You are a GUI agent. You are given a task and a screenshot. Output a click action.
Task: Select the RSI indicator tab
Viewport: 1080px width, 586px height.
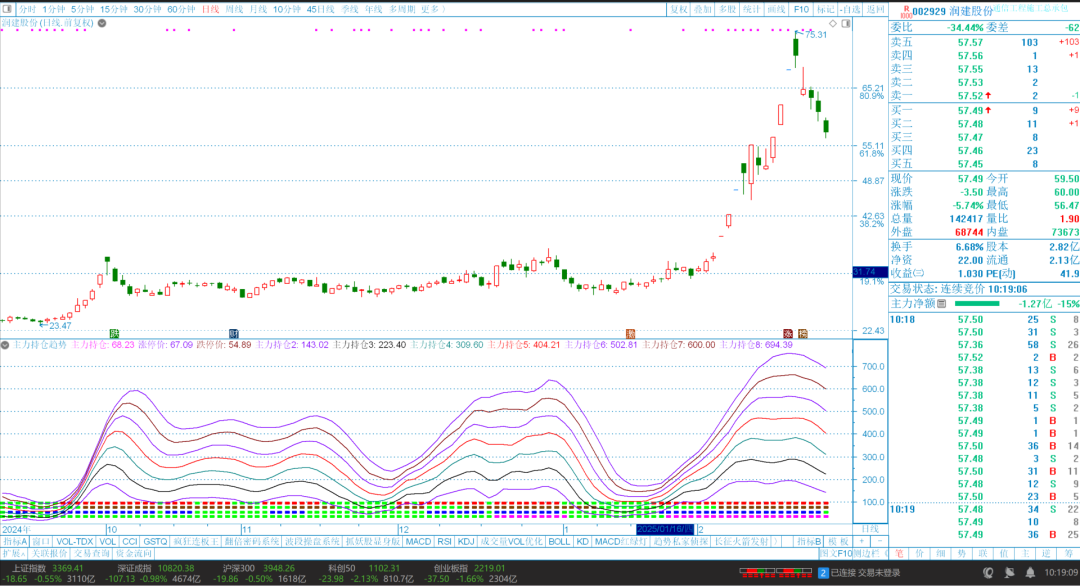coord(444,542)
